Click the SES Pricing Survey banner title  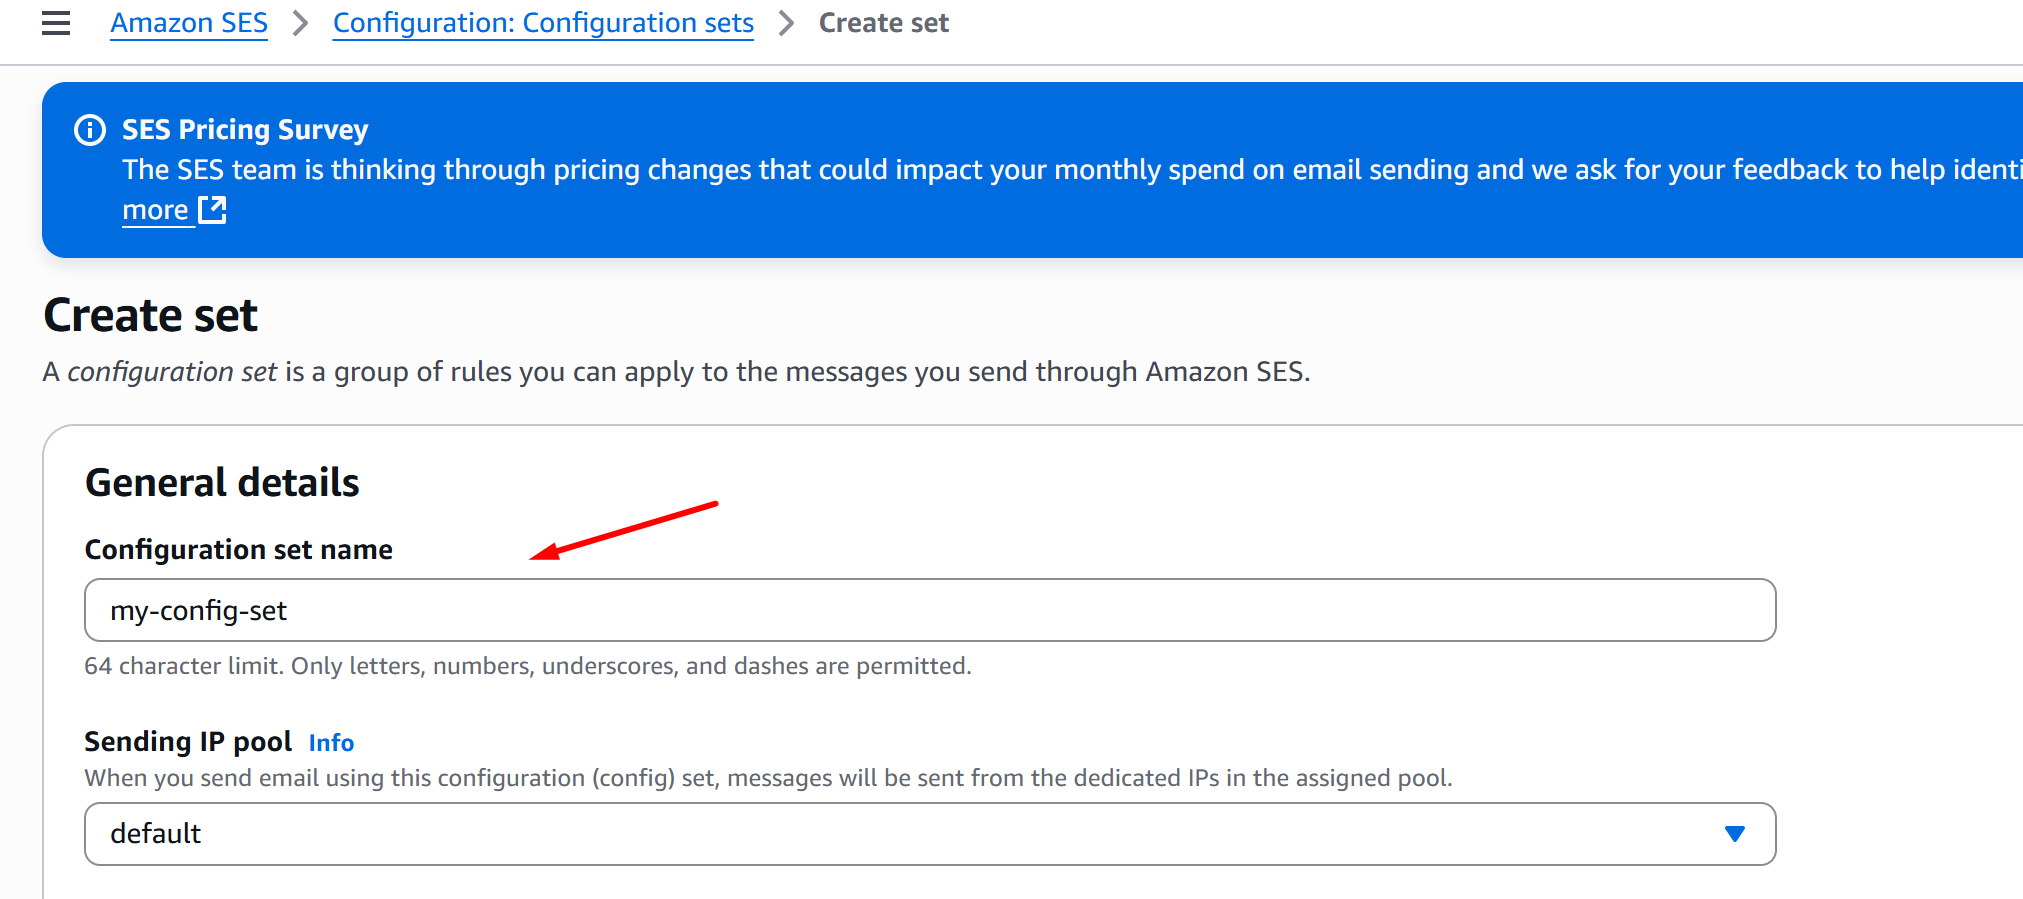pyautogui.click(x=245, y=130)
